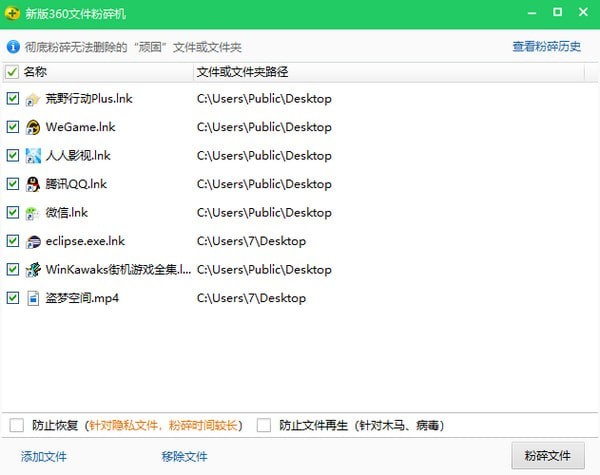Uncheck the WinKawaks街机游戏全集 checkbox
This screenshot has height=475, width=600.
tap(13, 269)
